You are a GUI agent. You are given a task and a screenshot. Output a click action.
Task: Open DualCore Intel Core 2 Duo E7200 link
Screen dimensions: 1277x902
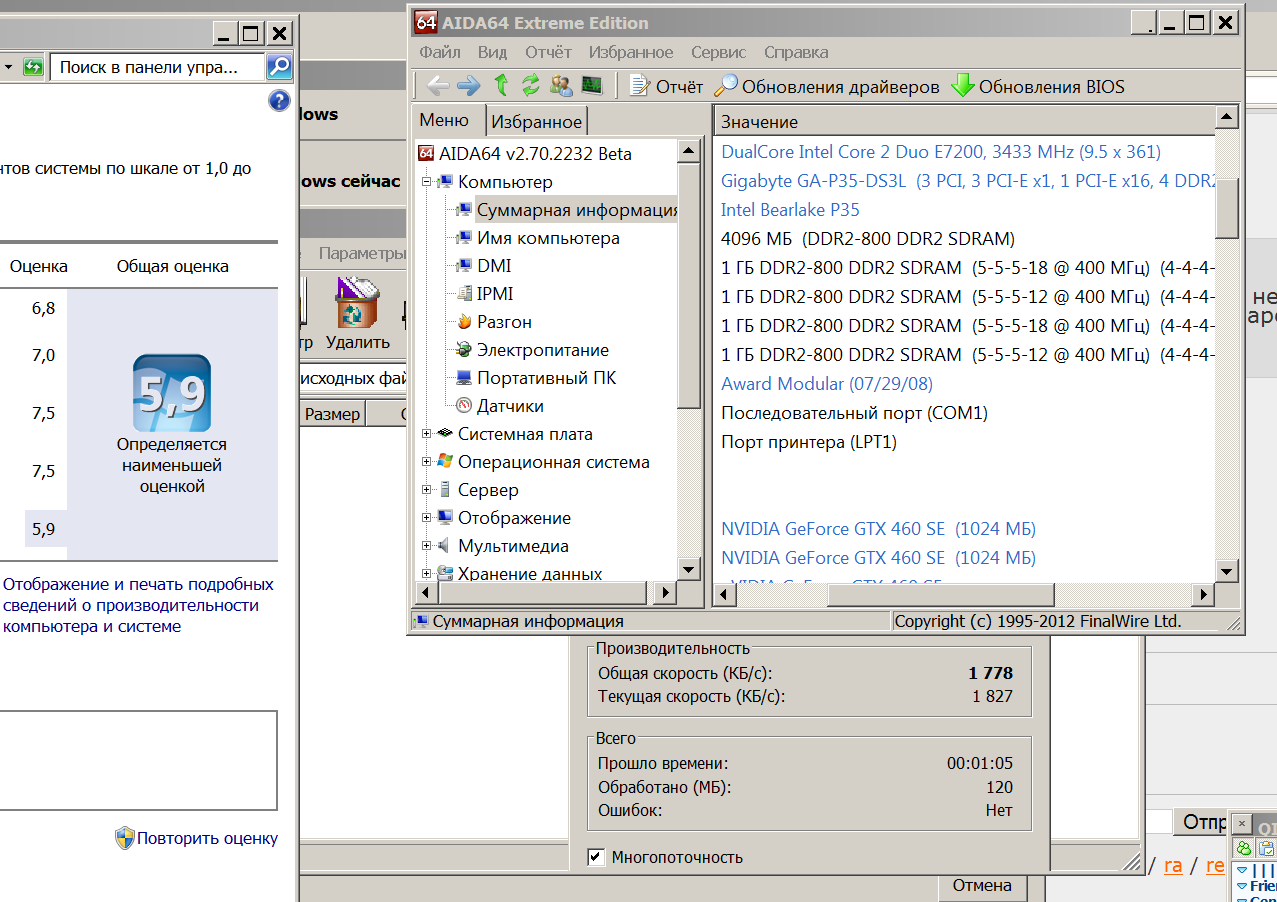click(x=941, y=152)
